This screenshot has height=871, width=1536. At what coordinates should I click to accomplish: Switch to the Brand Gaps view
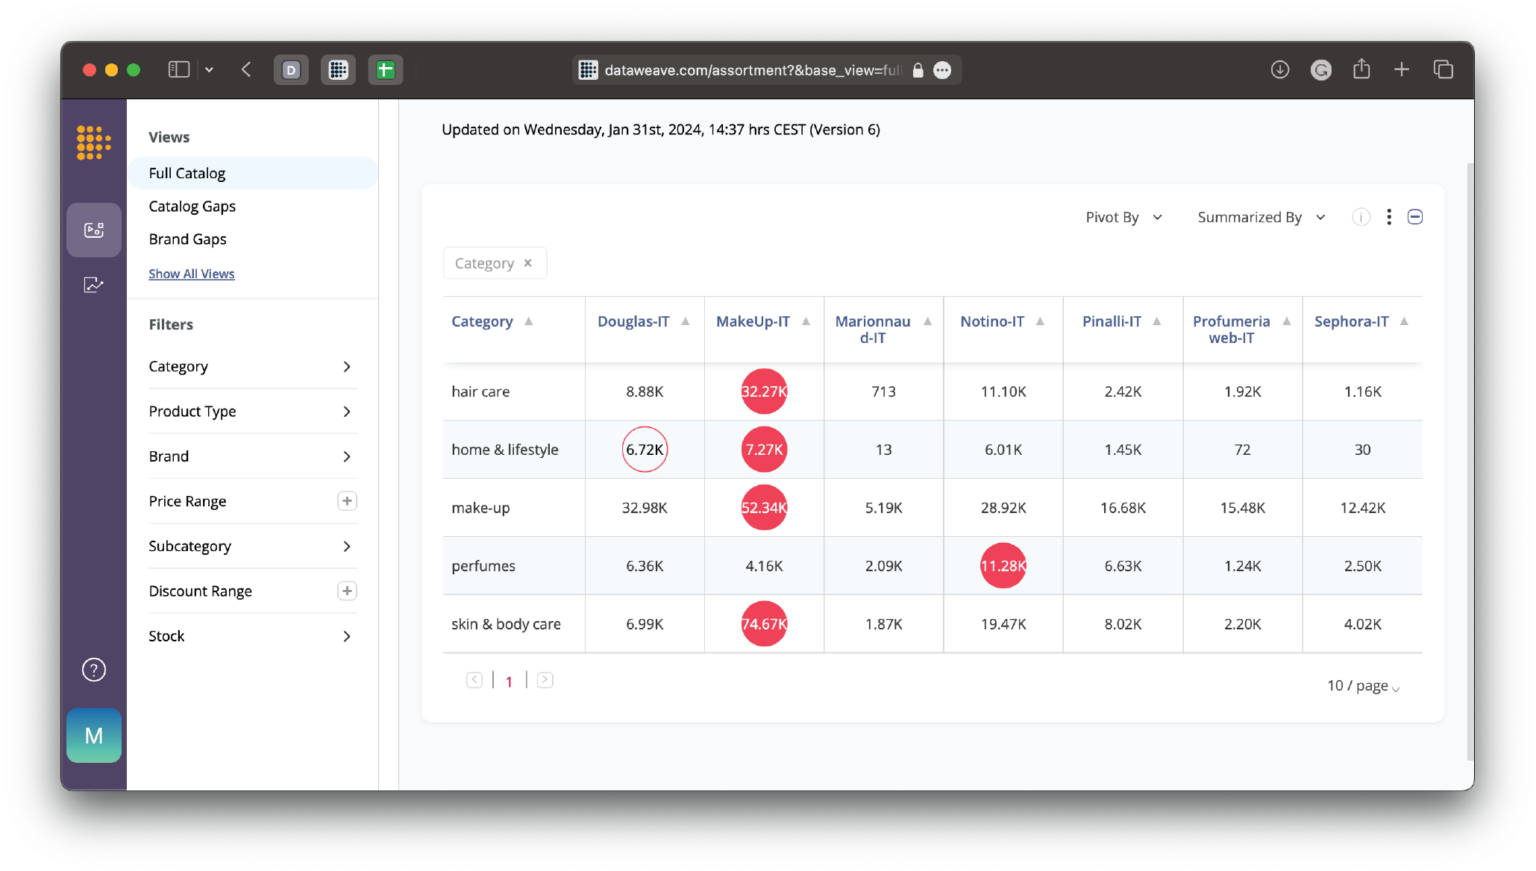click(x=187, y=239)
